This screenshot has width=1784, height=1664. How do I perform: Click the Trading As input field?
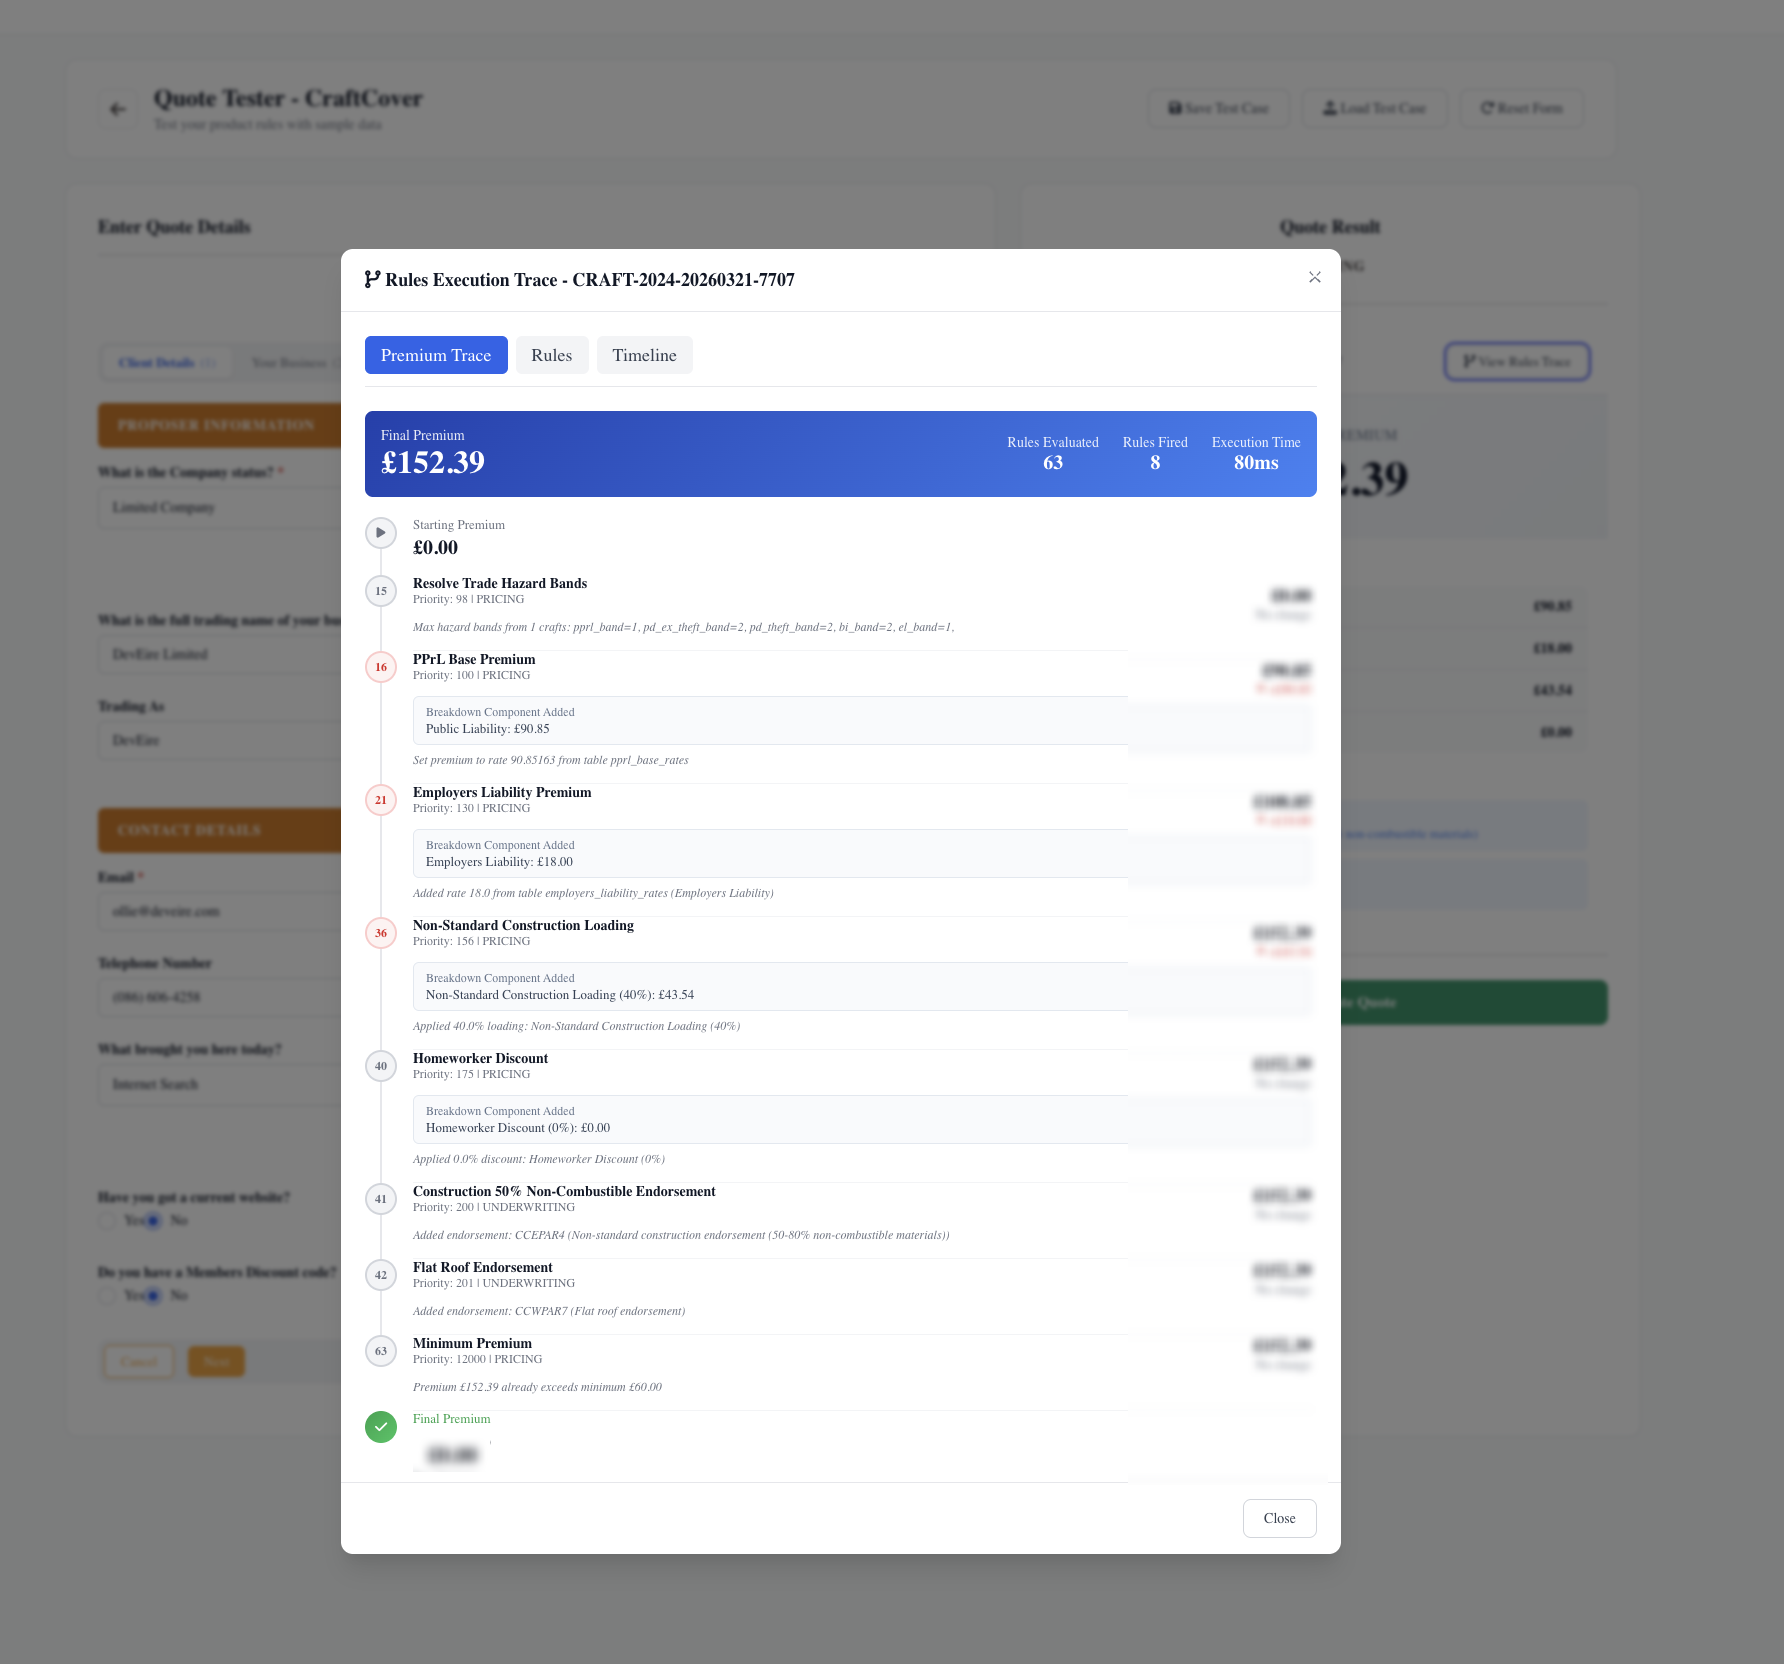pos(220,740)
